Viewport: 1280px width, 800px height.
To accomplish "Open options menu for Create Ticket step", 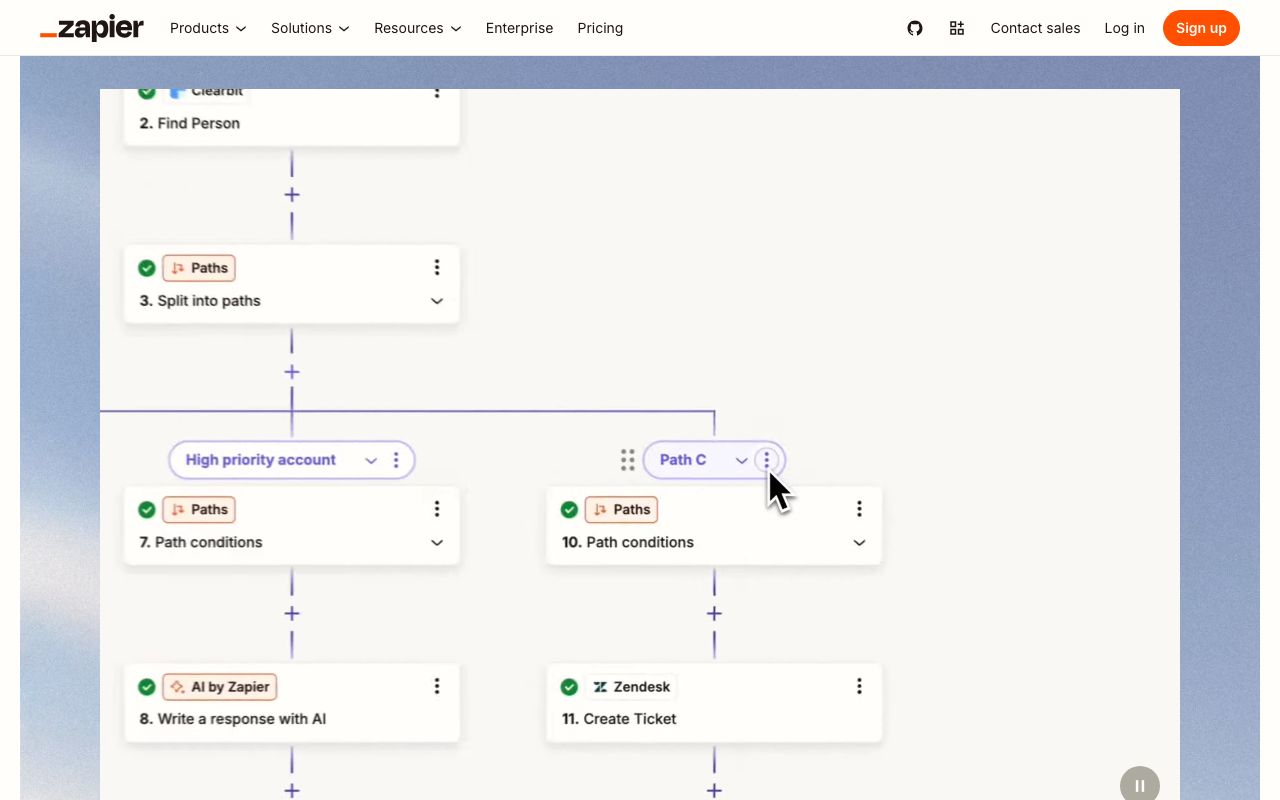I will click(859, 686).
